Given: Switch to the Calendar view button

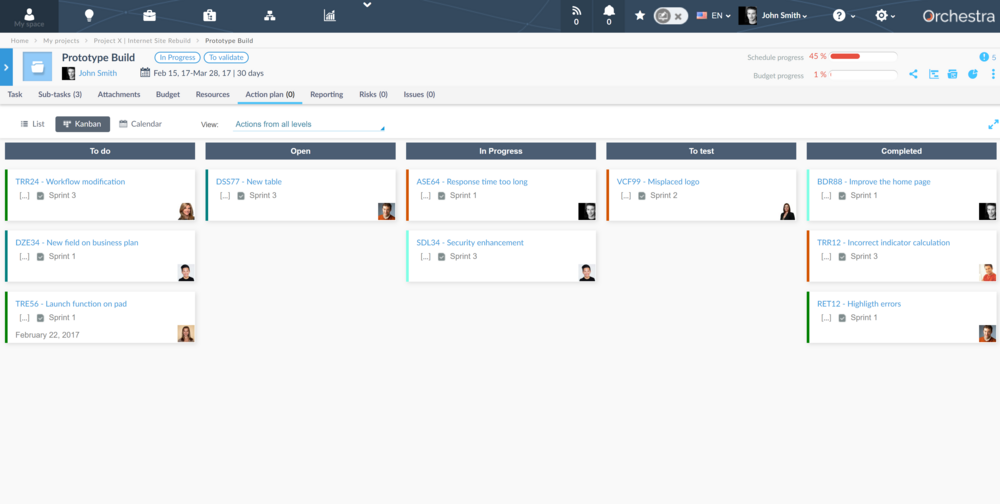Looking at the screenshot, I should (140, 124).
